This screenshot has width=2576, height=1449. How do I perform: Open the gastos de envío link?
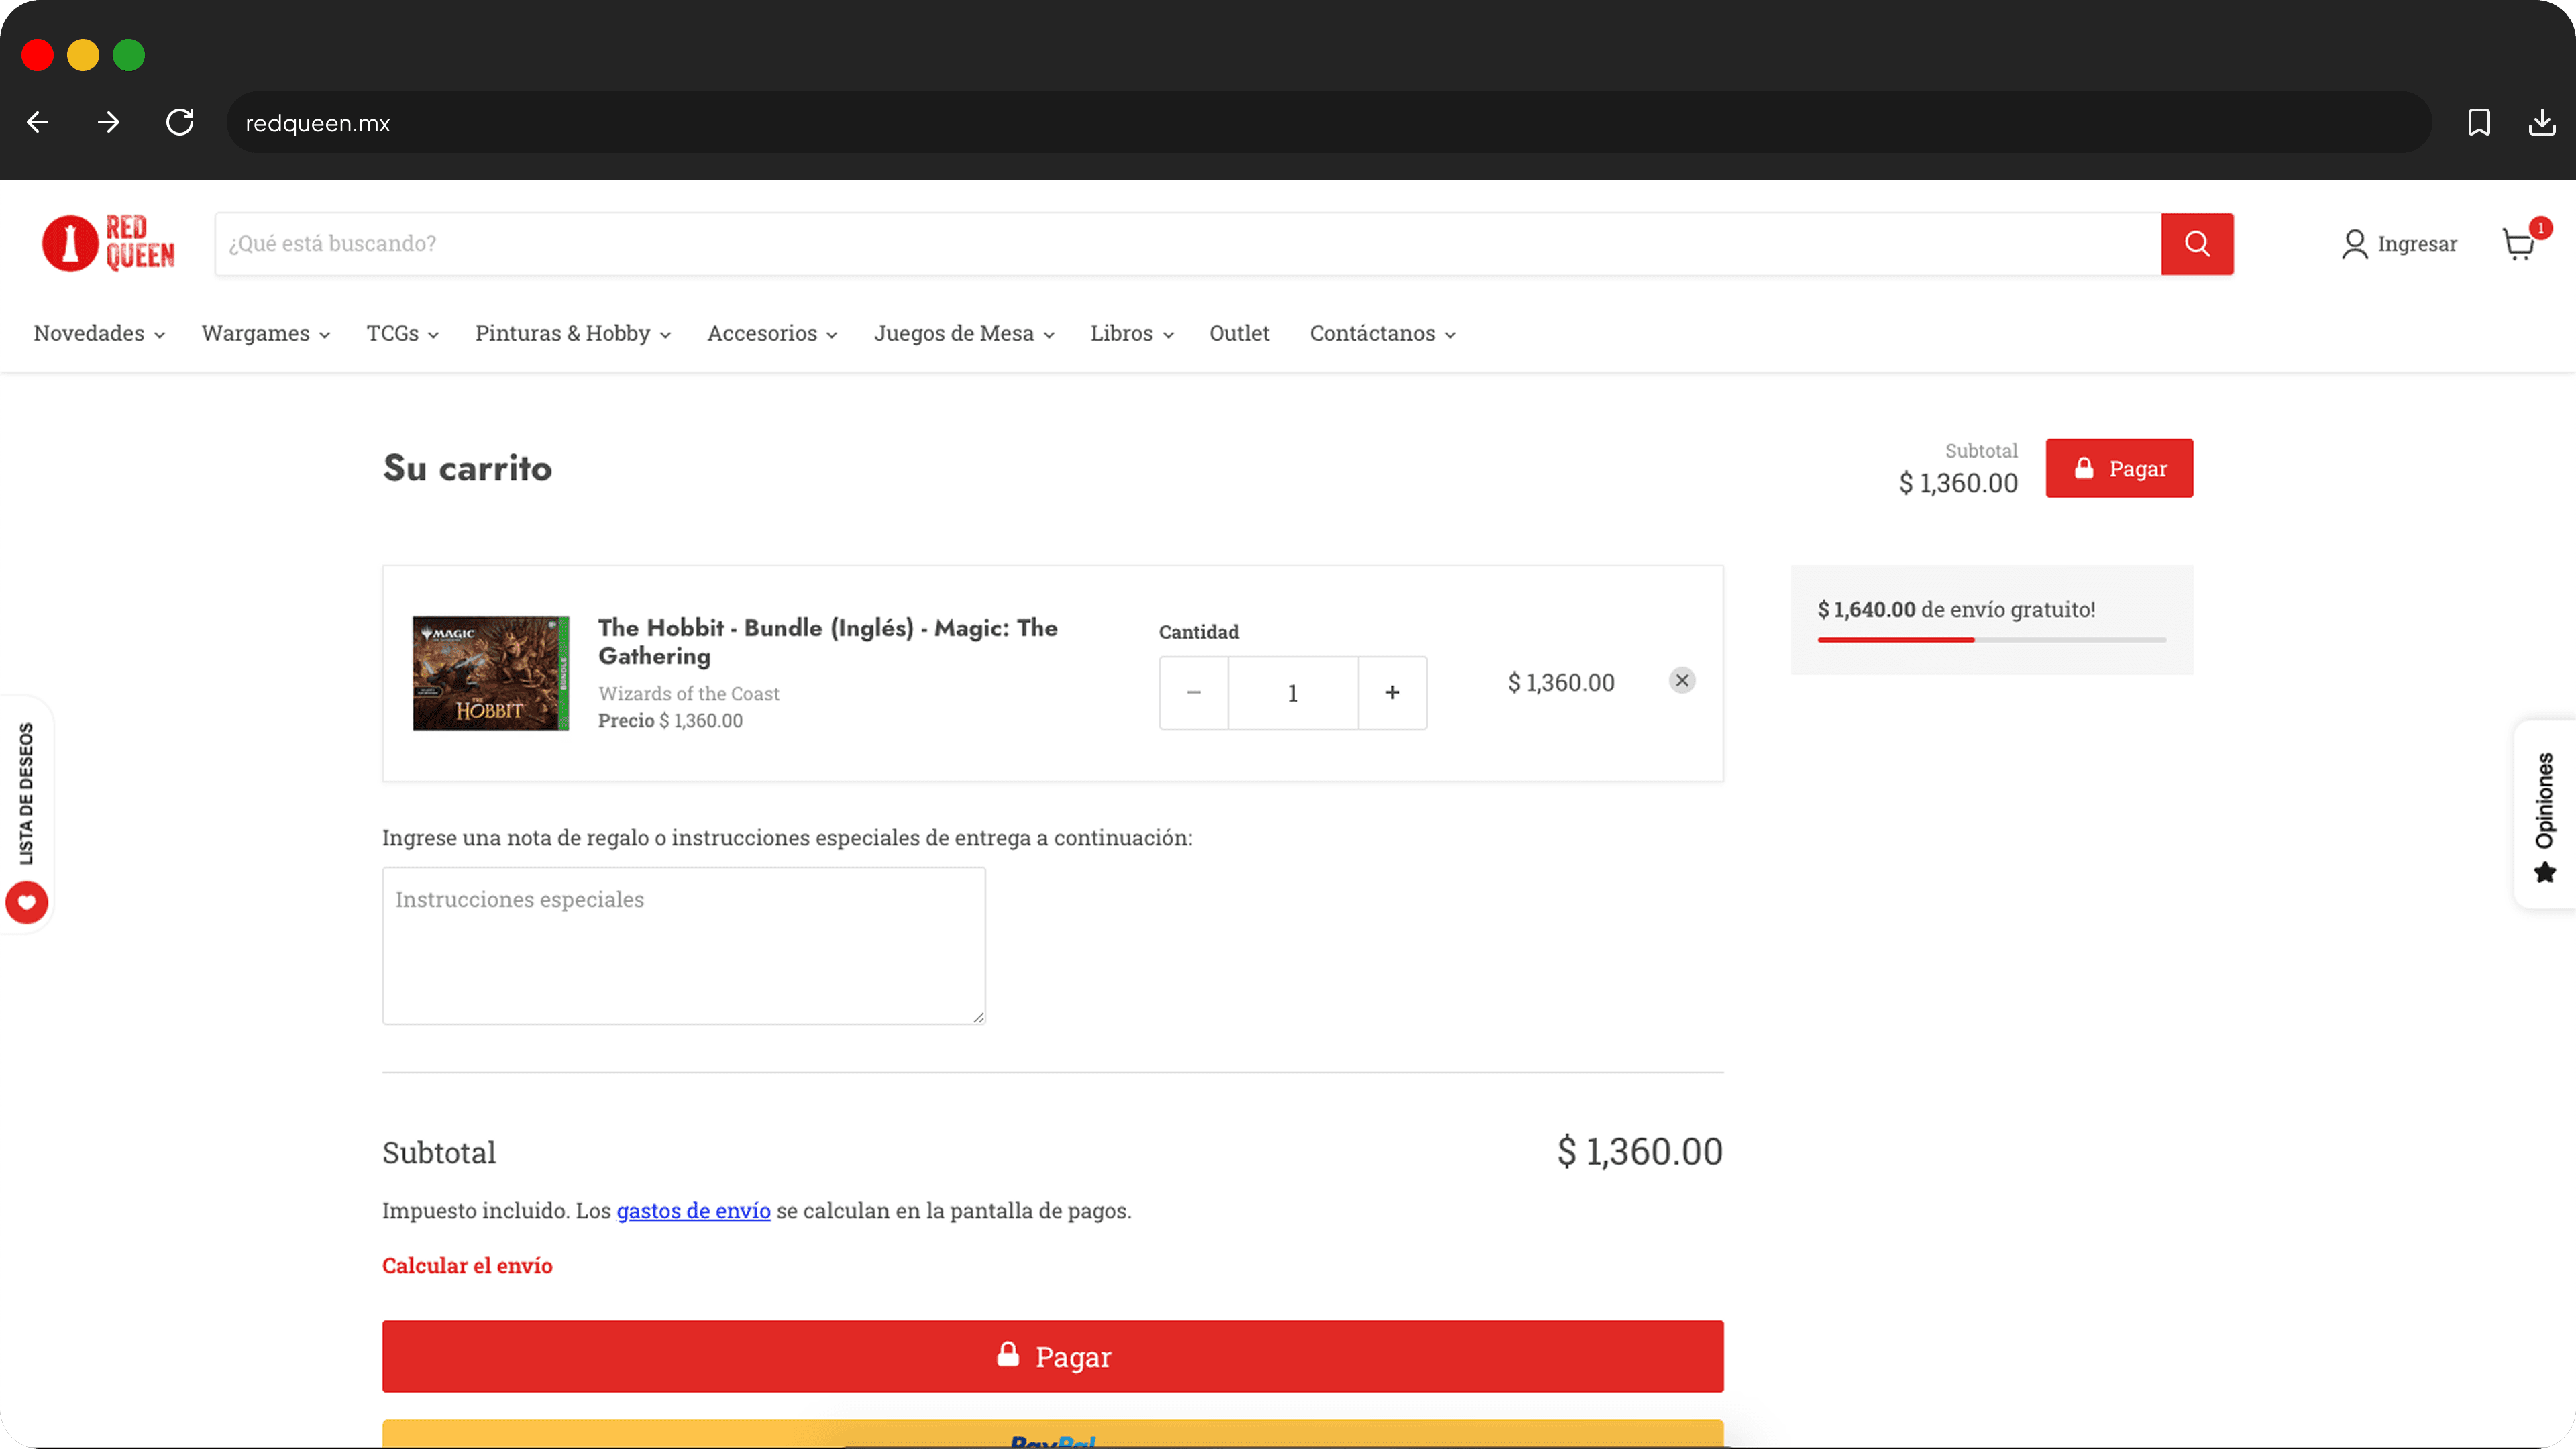click(693, 1210)
